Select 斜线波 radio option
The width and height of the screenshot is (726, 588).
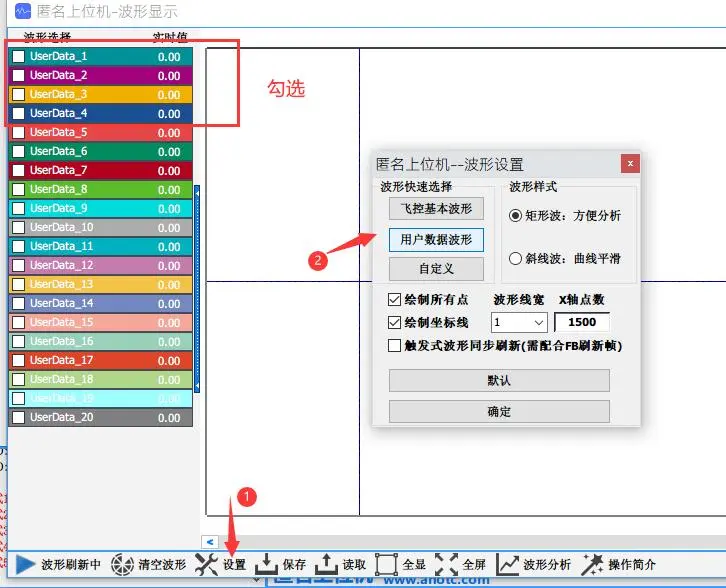516,259
